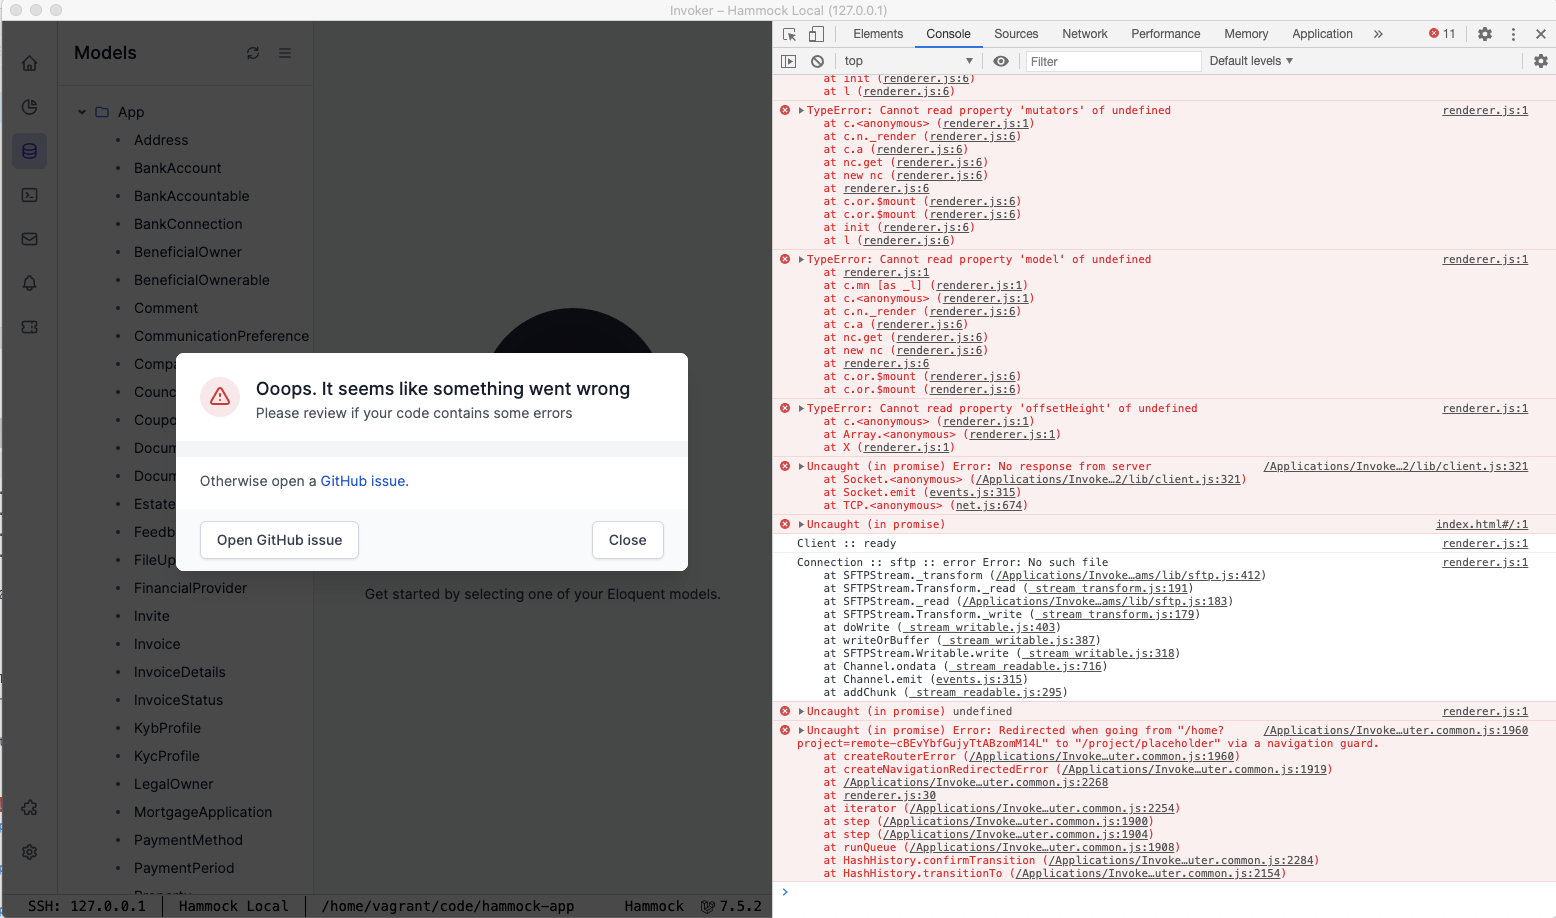Click the Open GitHub issue button
This screenshot has width=1556, height=918.
click(x=278, y=539)
